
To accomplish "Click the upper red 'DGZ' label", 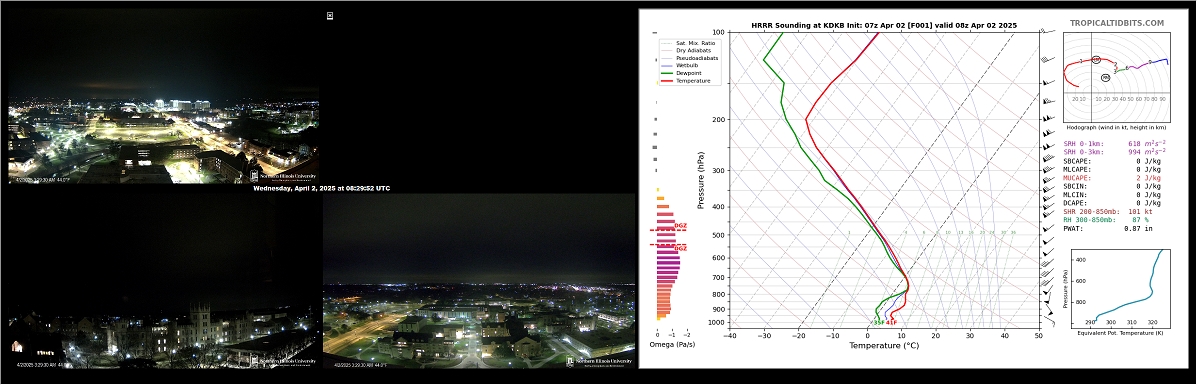I will pyautogui.click(x=681, y=226).
